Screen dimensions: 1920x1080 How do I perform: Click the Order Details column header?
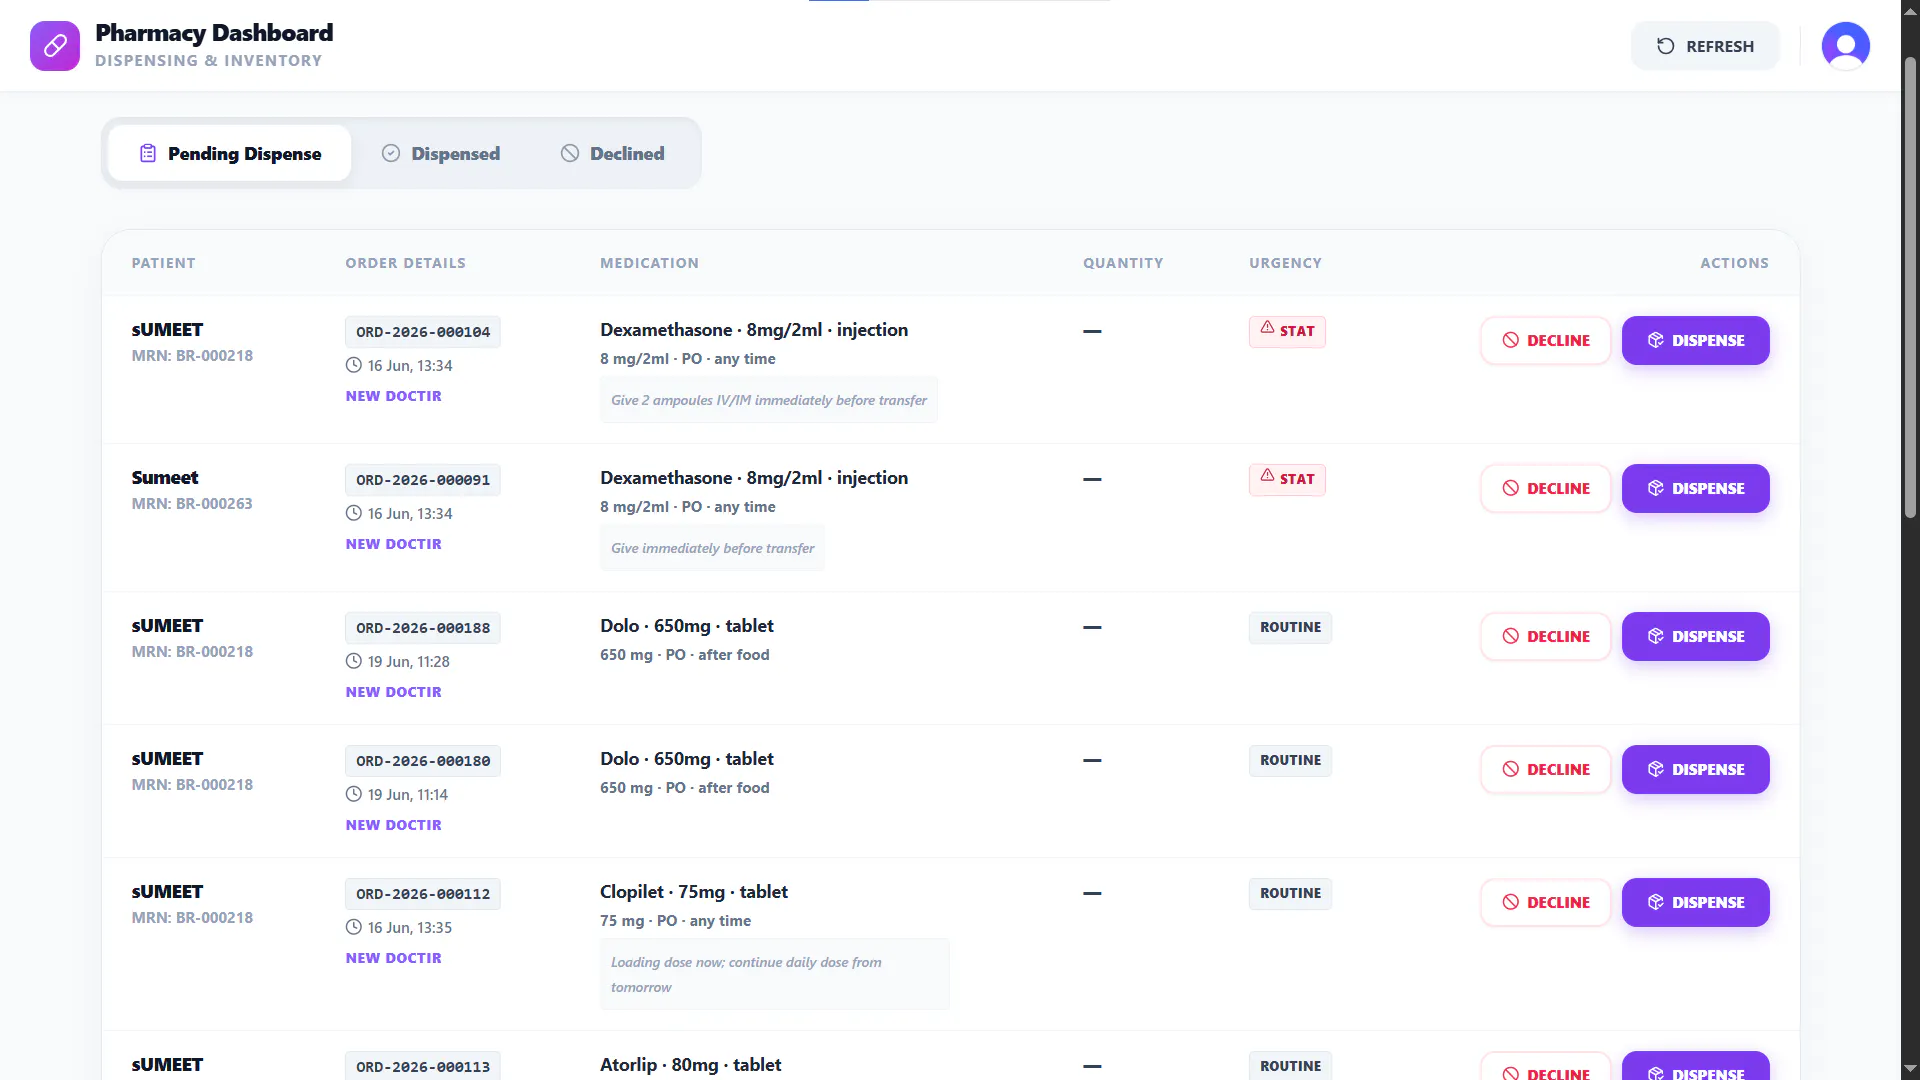[x=405, y=263]
